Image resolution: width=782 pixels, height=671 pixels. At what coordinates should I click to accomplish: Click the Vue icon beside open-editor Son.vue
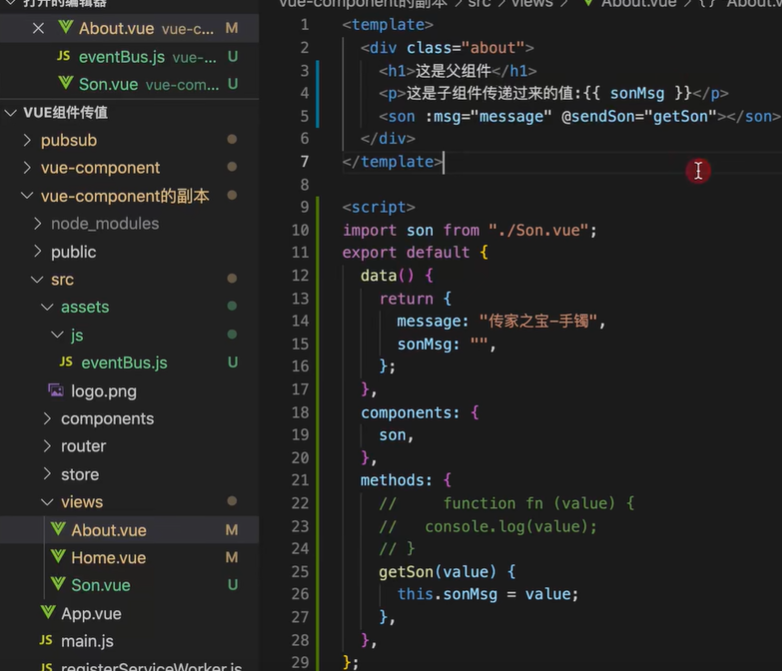65,83
